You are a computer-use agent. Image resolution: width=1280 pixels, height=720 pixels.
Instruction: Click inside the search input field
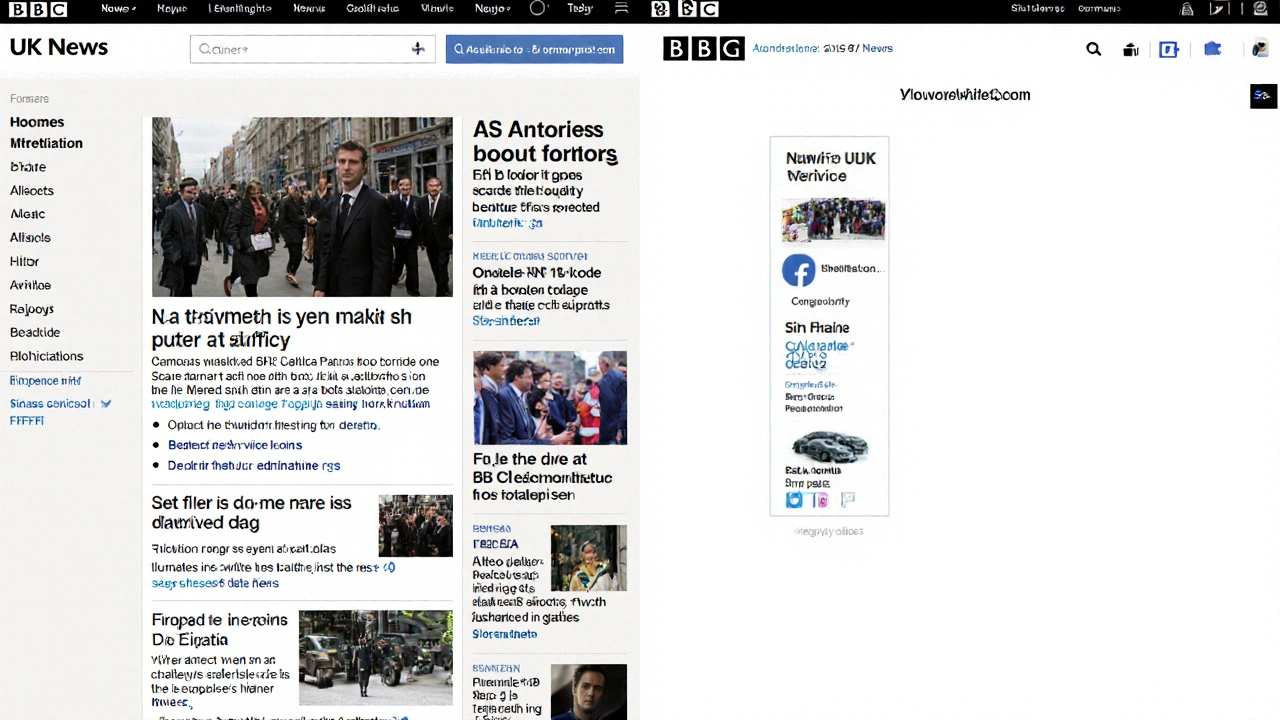[x=300, y=49]
